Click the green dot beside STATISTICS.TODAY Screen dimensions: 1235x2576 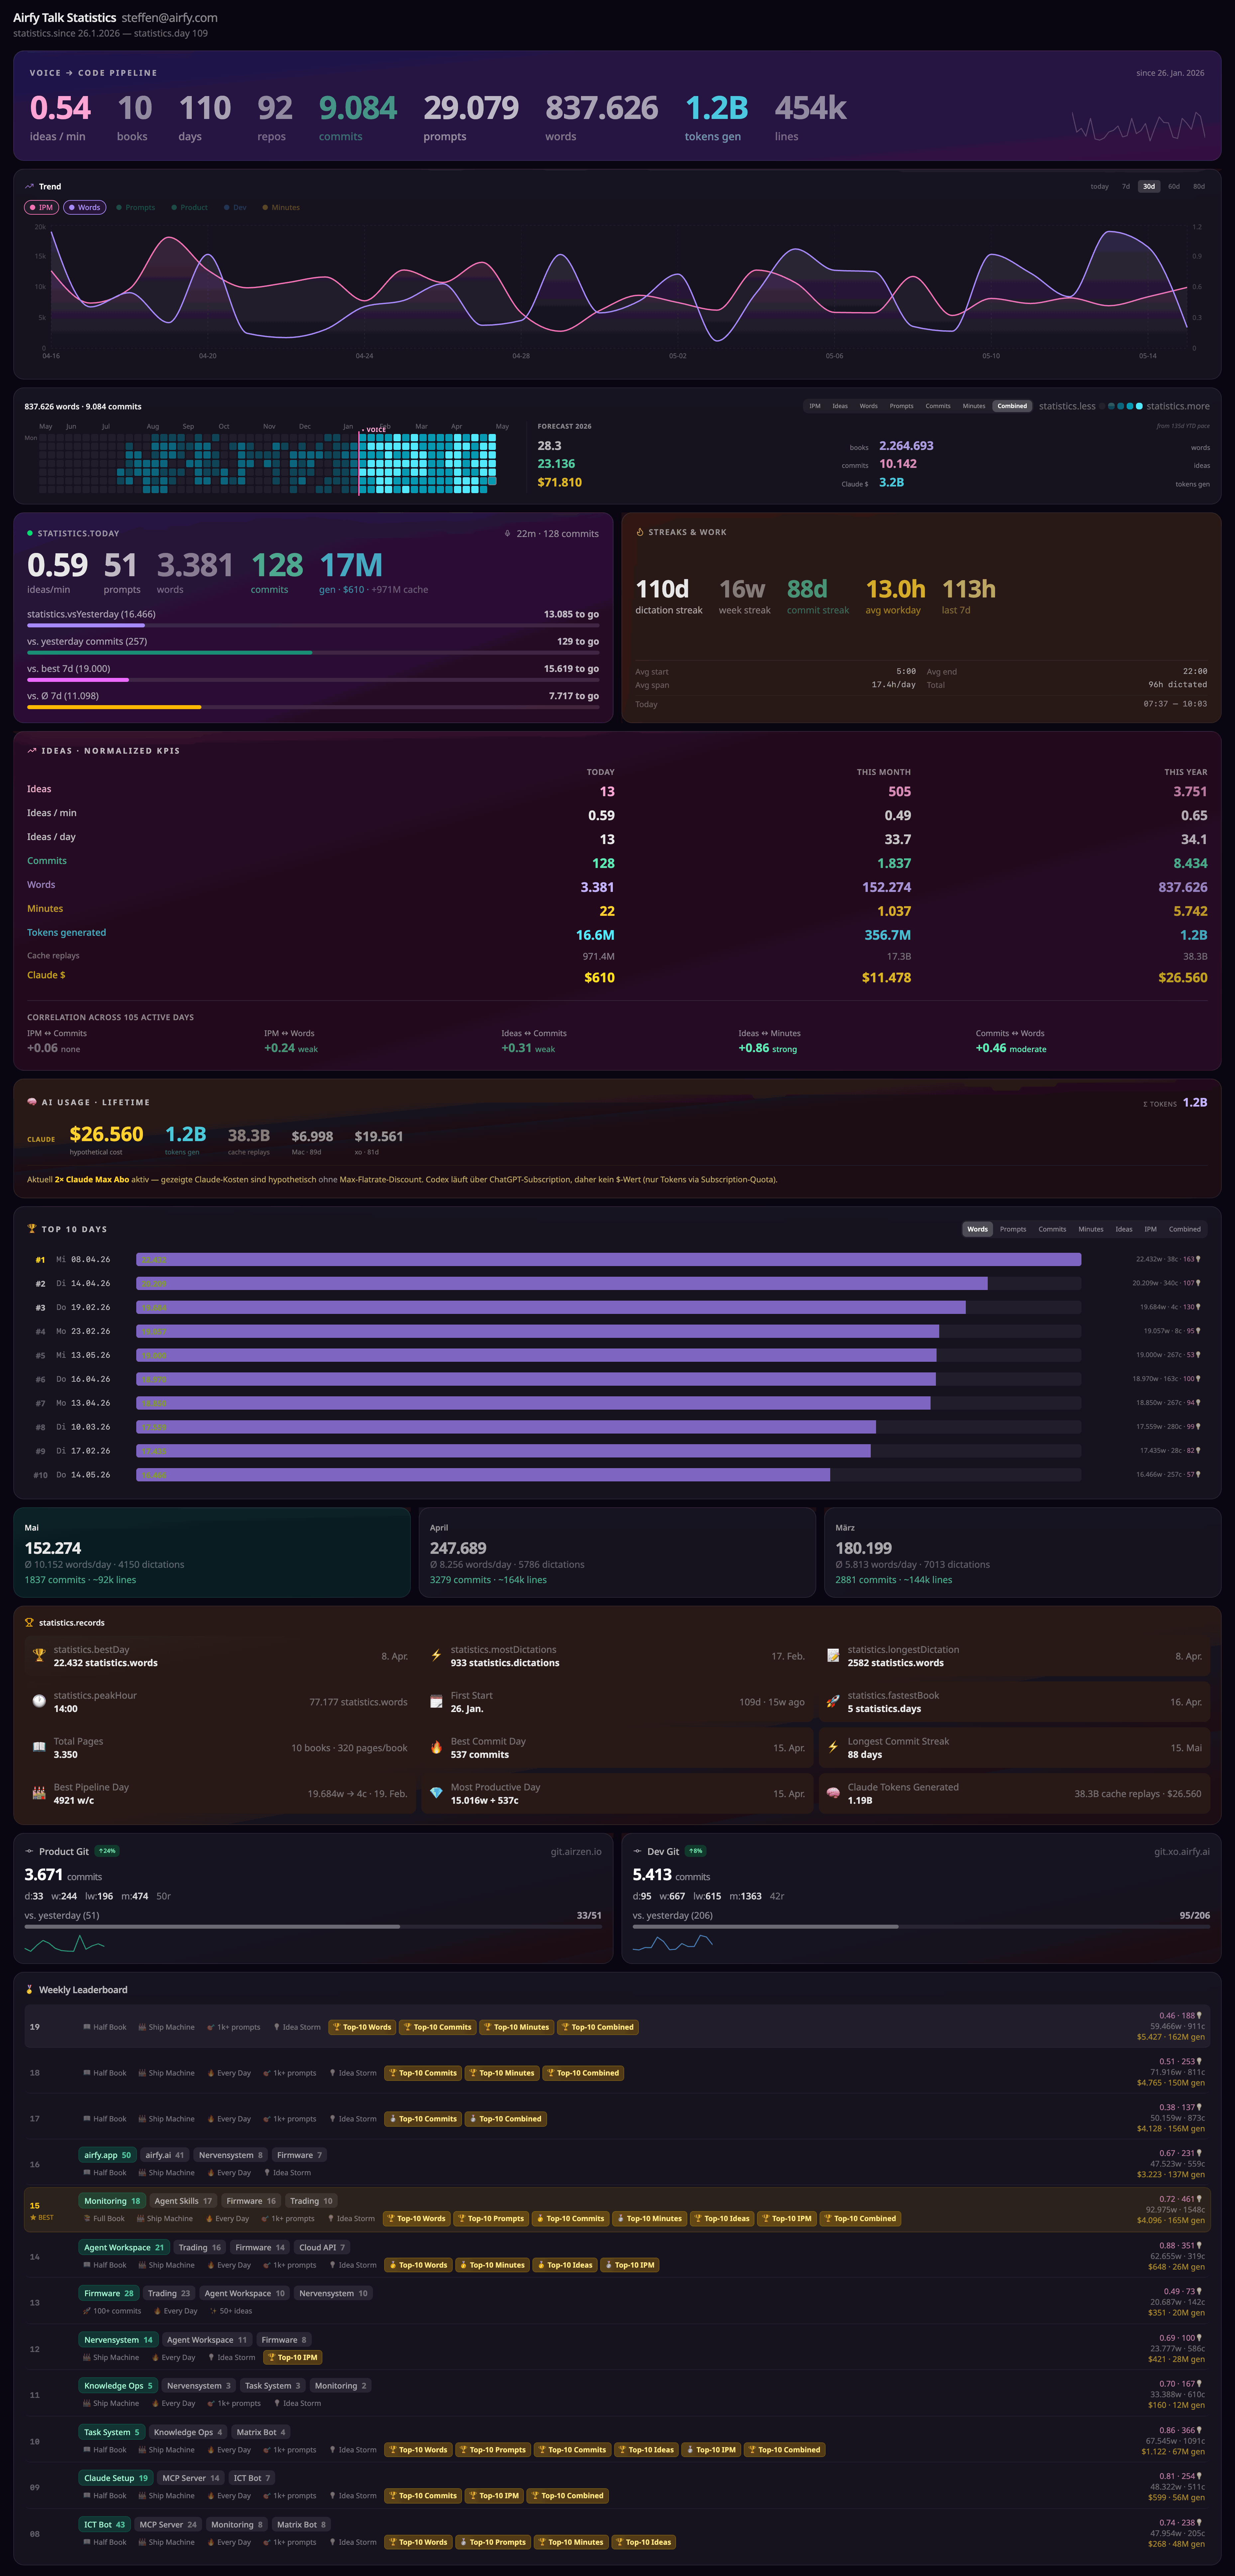click(30, 533)
